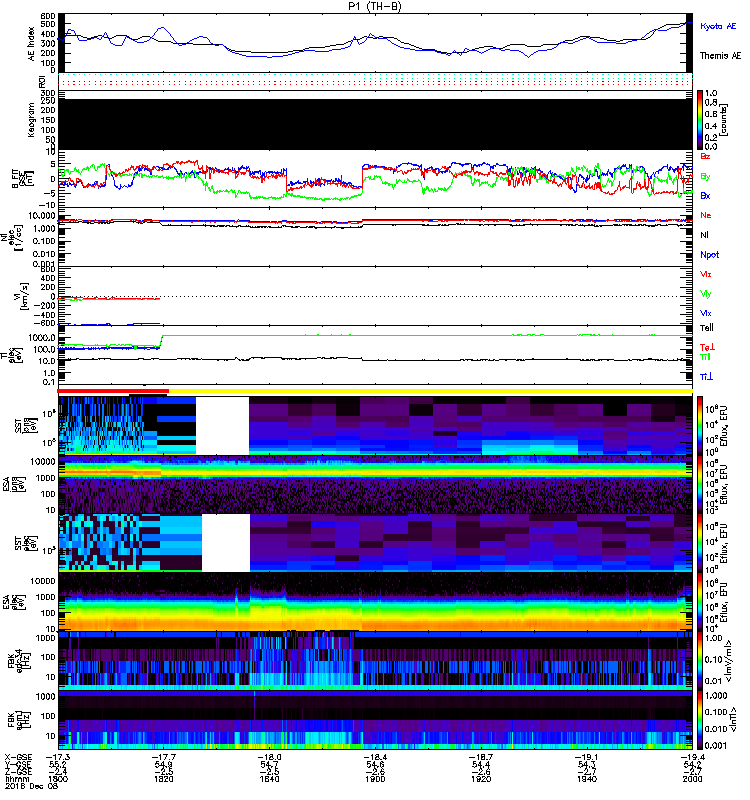Click the AE index line plot panel
Image resolution: width=750 pixels, height=800 pixels.
pyautogui.click(x=375, y=43)
